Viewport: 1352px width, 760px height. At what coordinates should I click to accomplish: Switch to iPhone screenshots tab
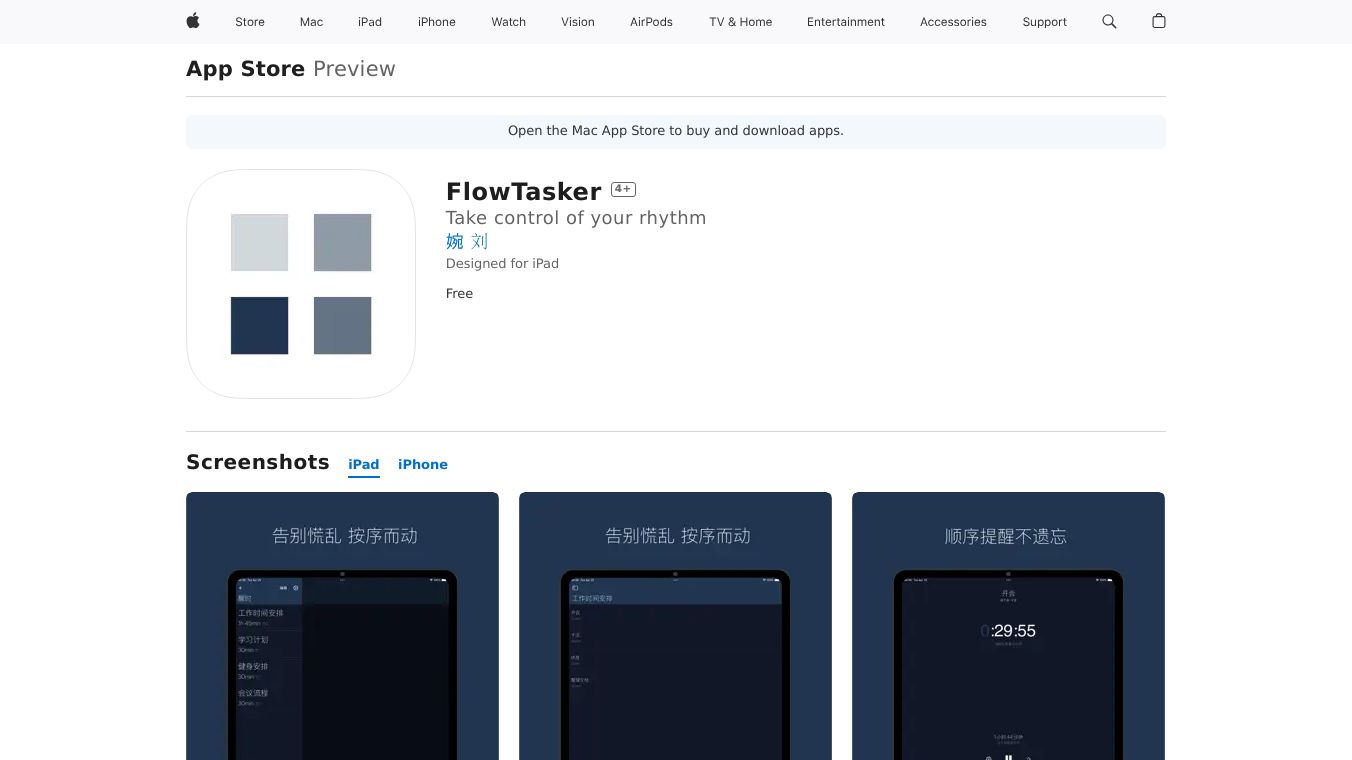point(423,464)
